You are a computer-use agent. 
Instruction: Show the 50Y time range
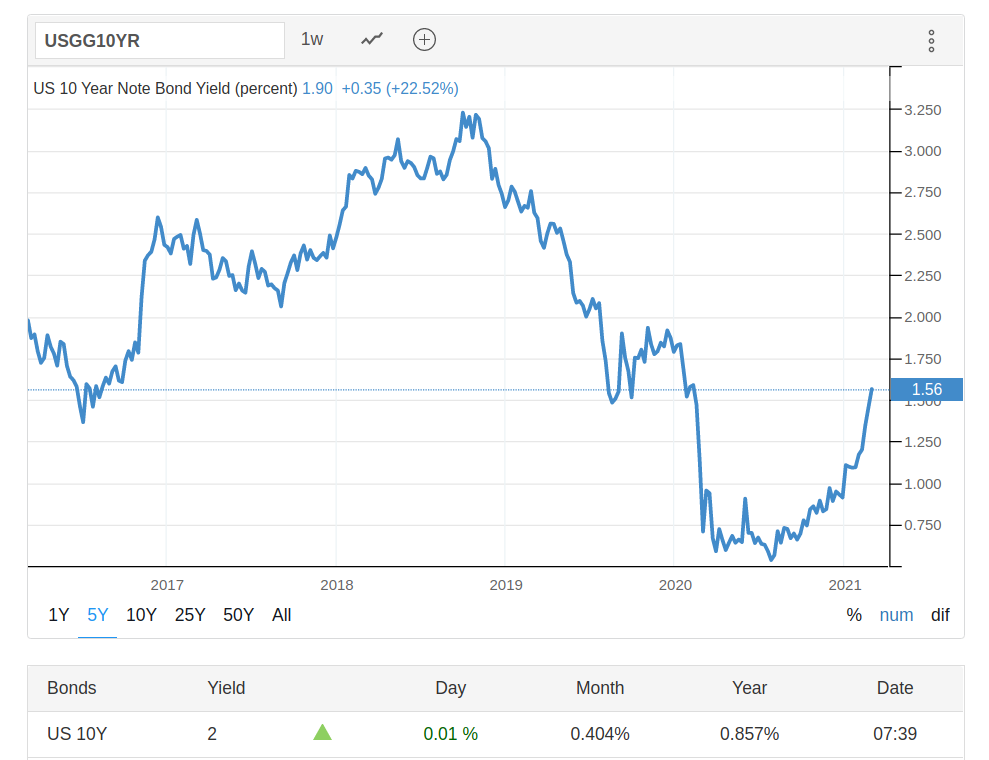(238, 615)
